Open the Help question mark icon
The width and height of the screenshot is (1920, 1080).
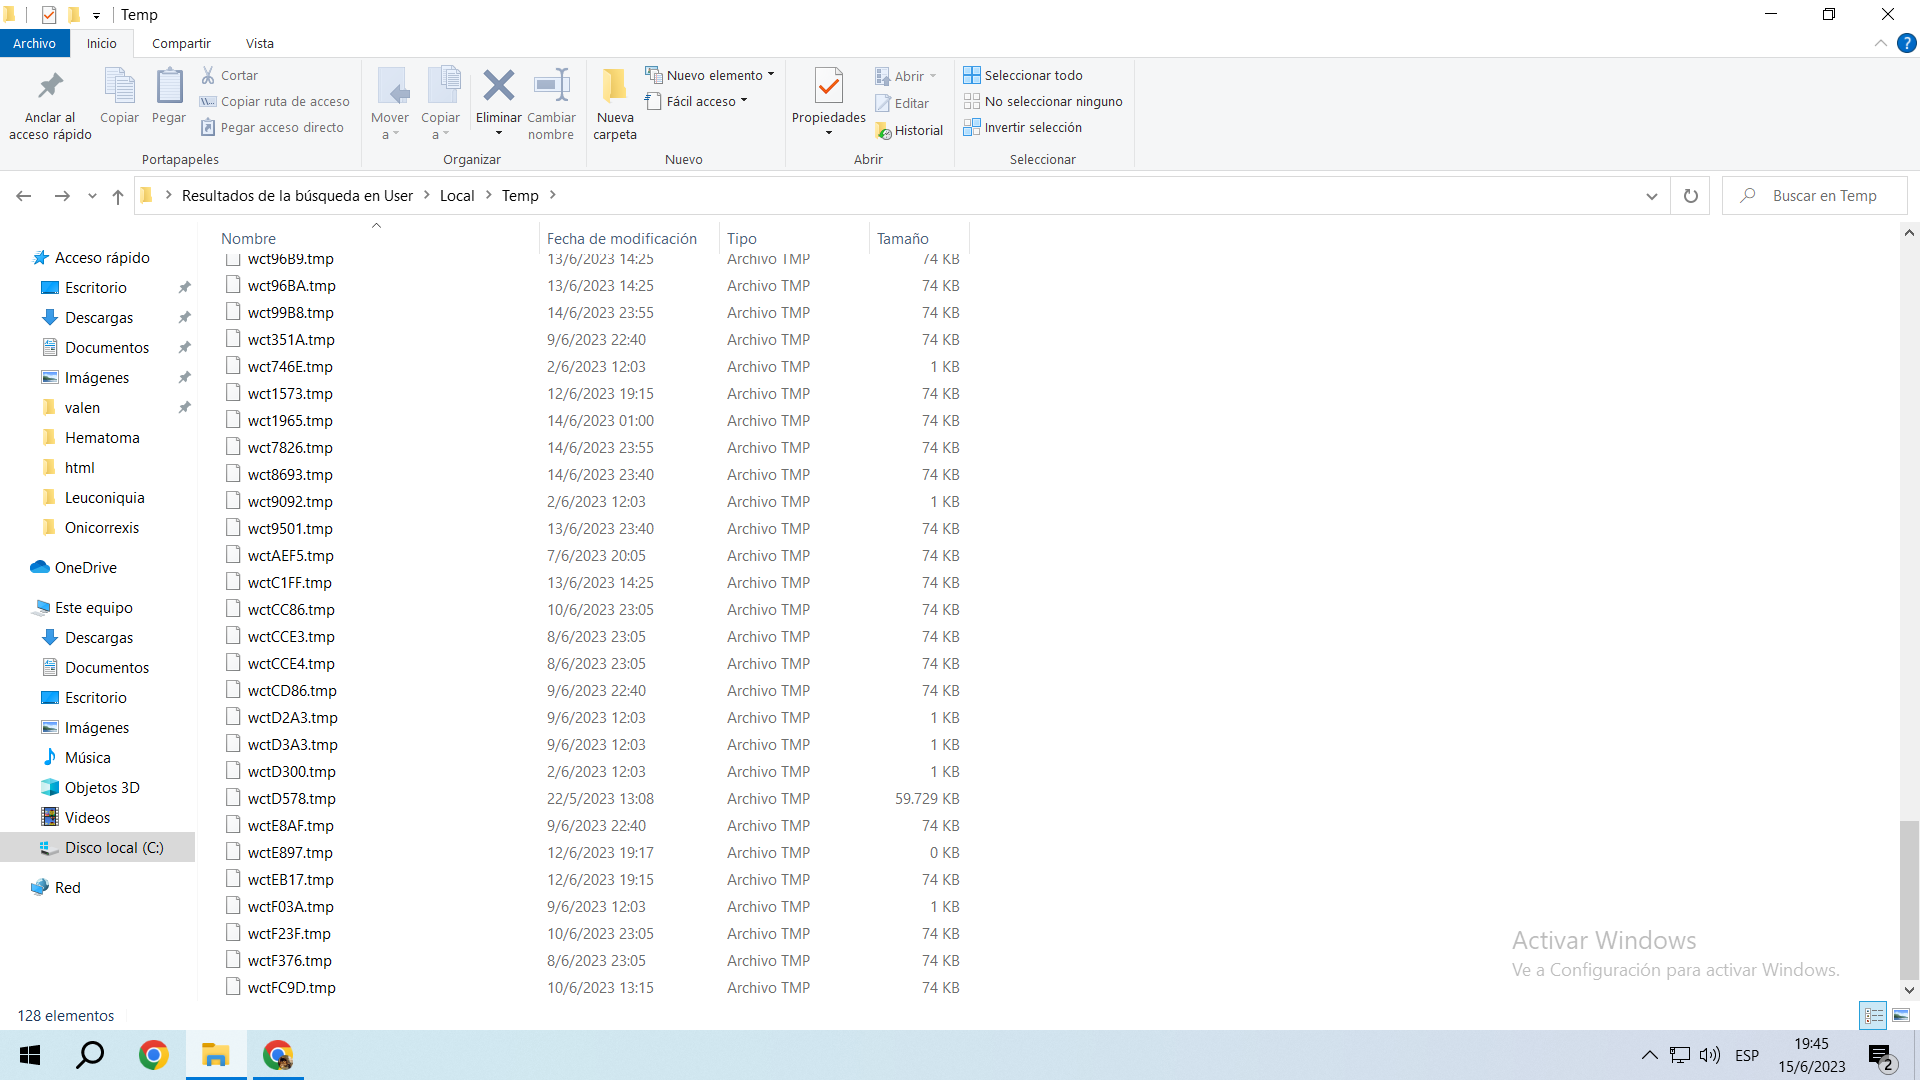click(1906, 43)
